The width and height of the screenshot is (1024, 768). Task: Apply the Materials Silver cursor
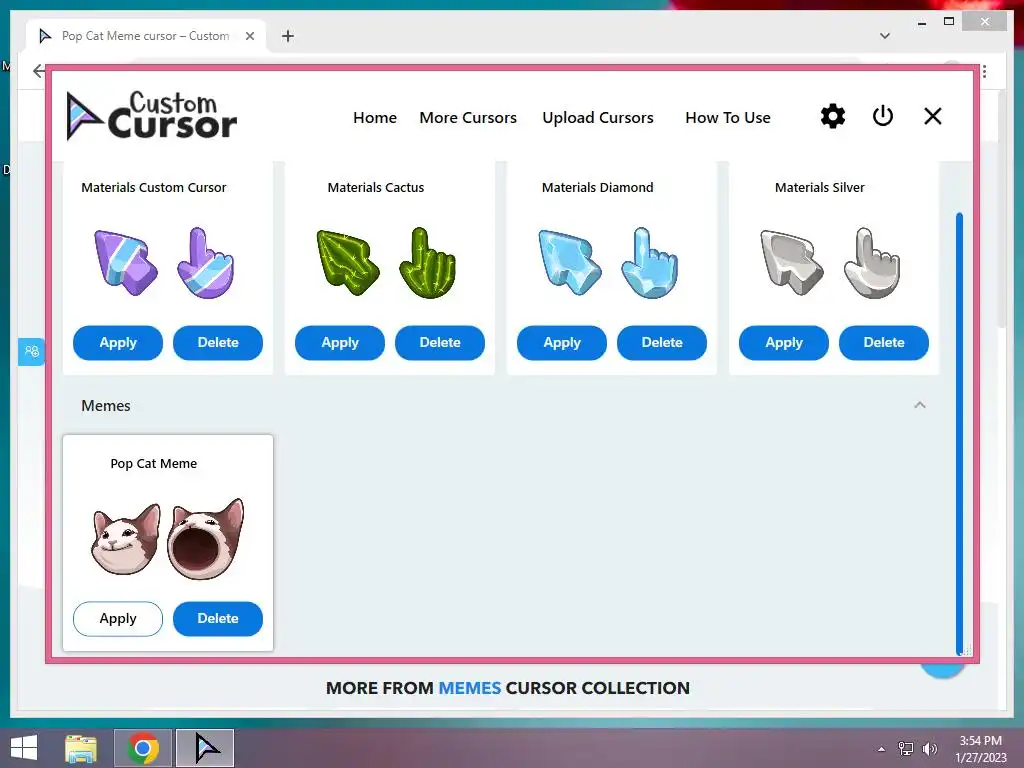pos(784,343)
